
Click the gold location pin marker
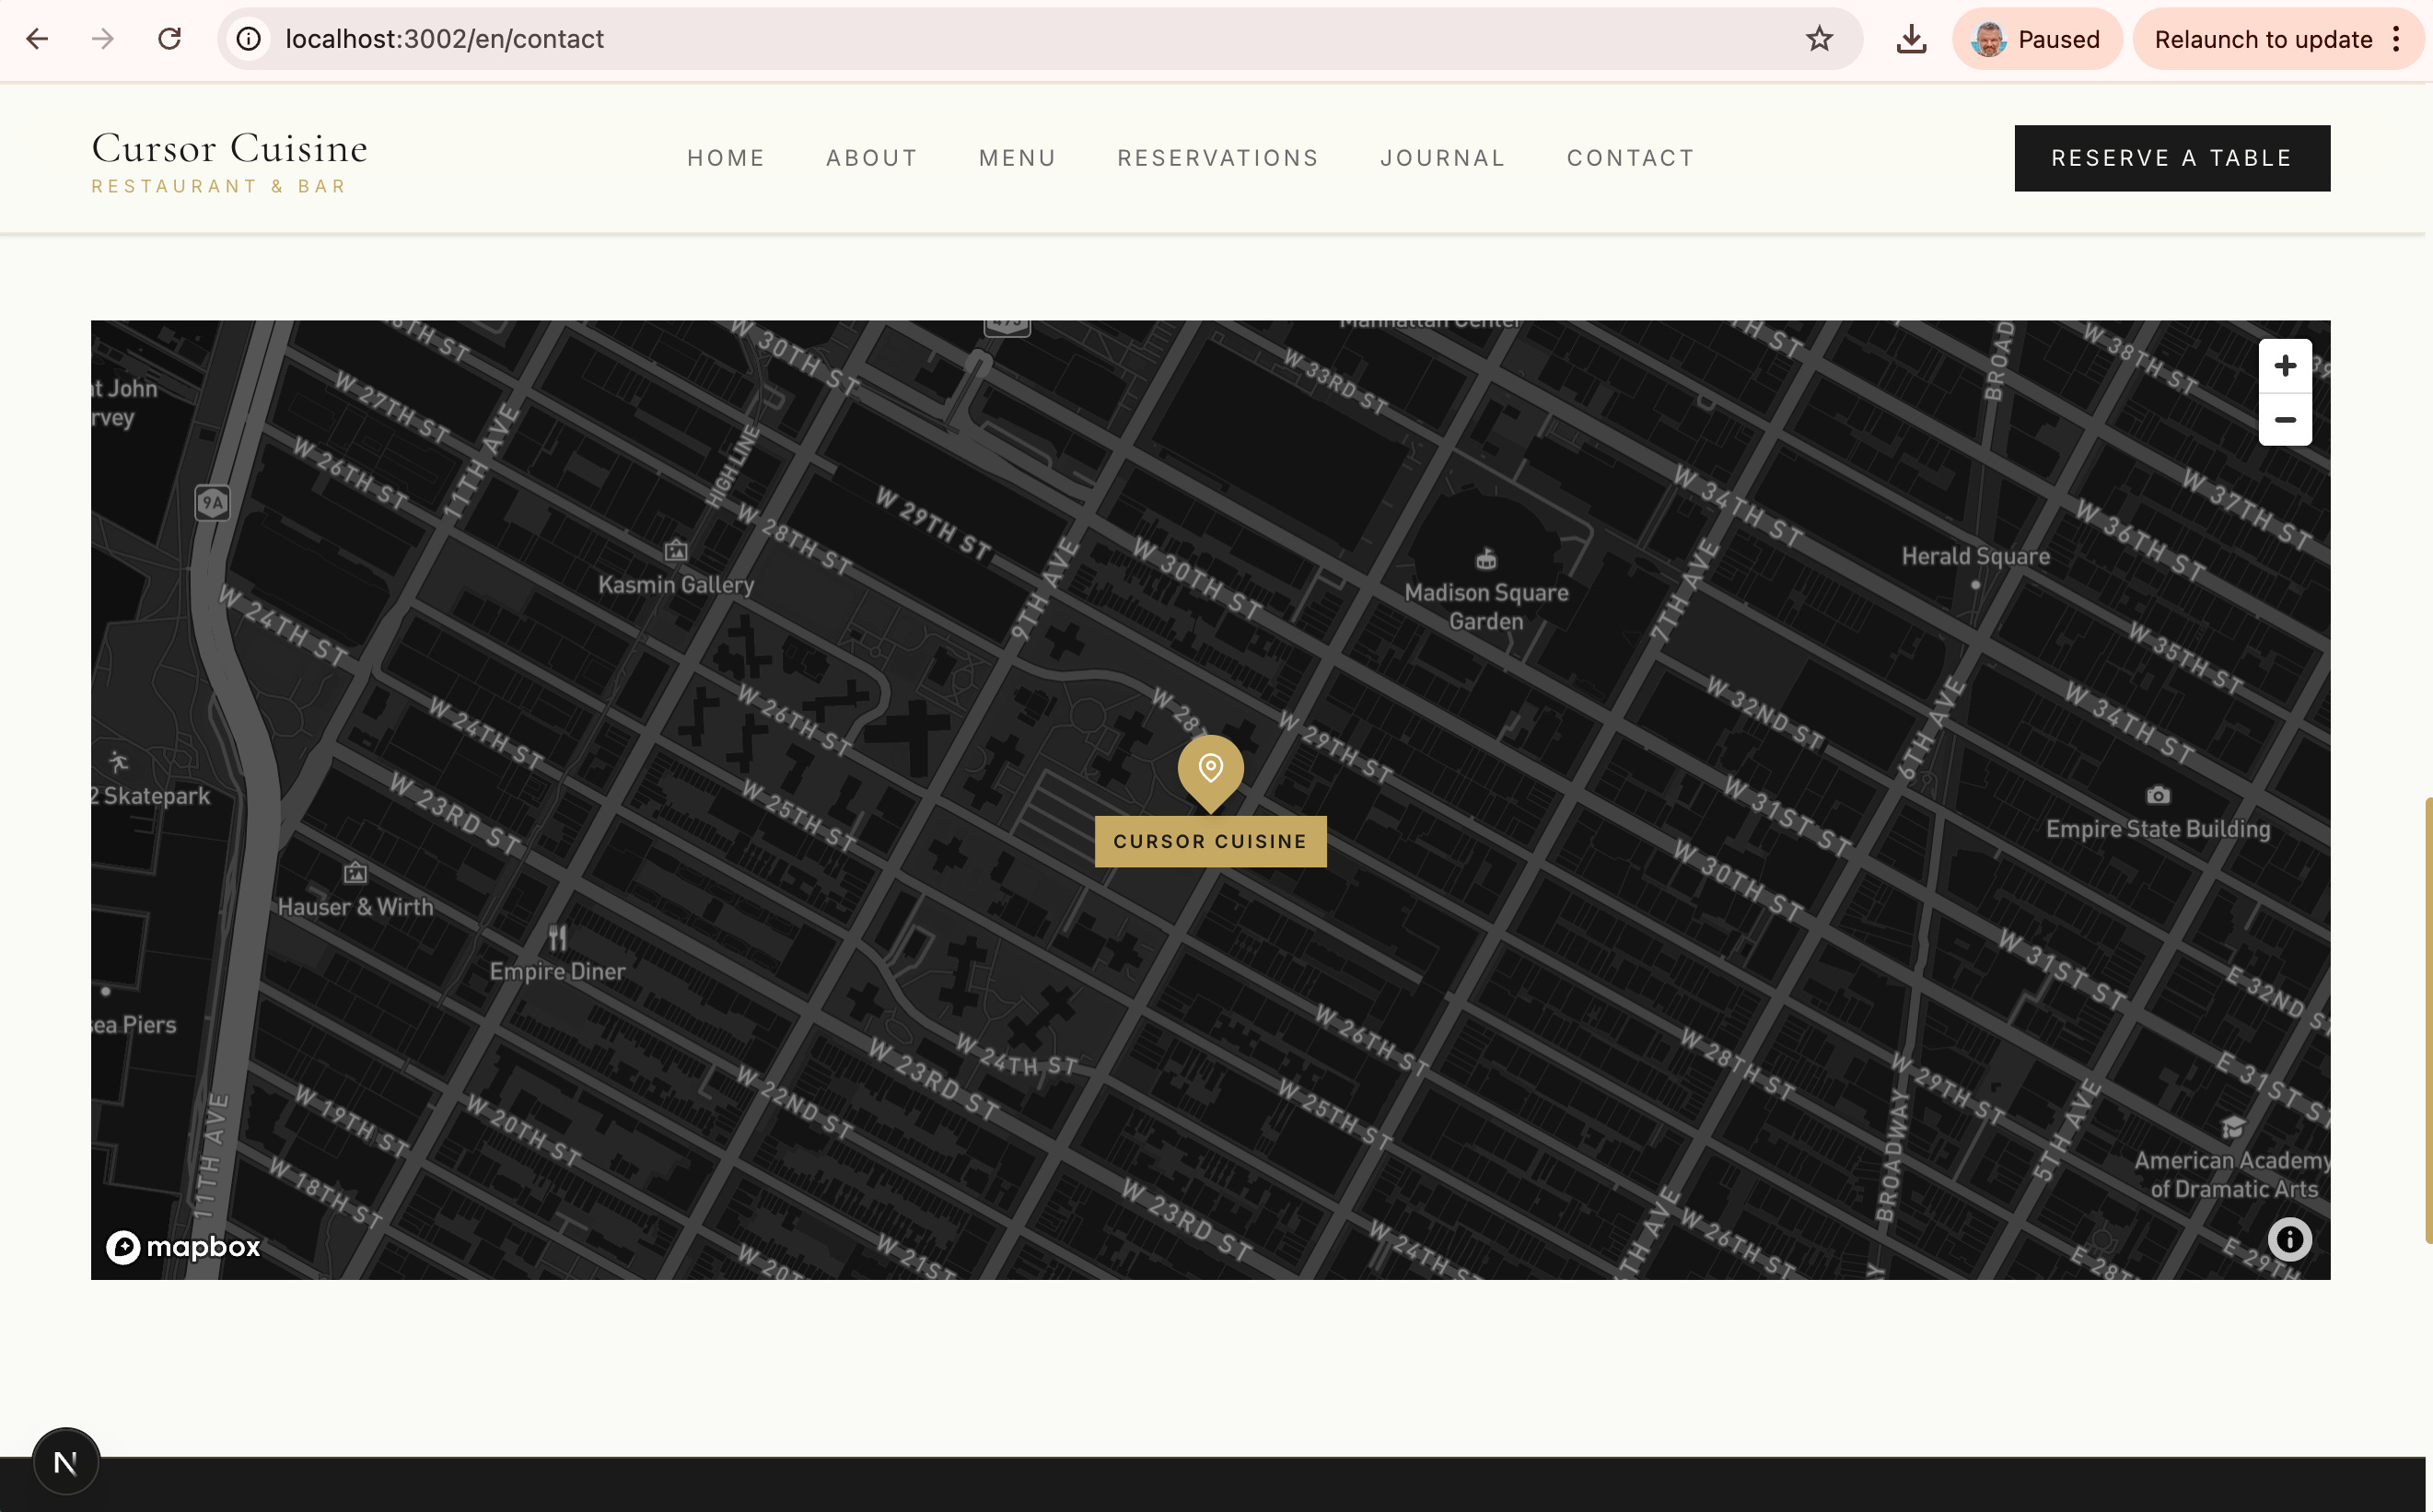1210,770
